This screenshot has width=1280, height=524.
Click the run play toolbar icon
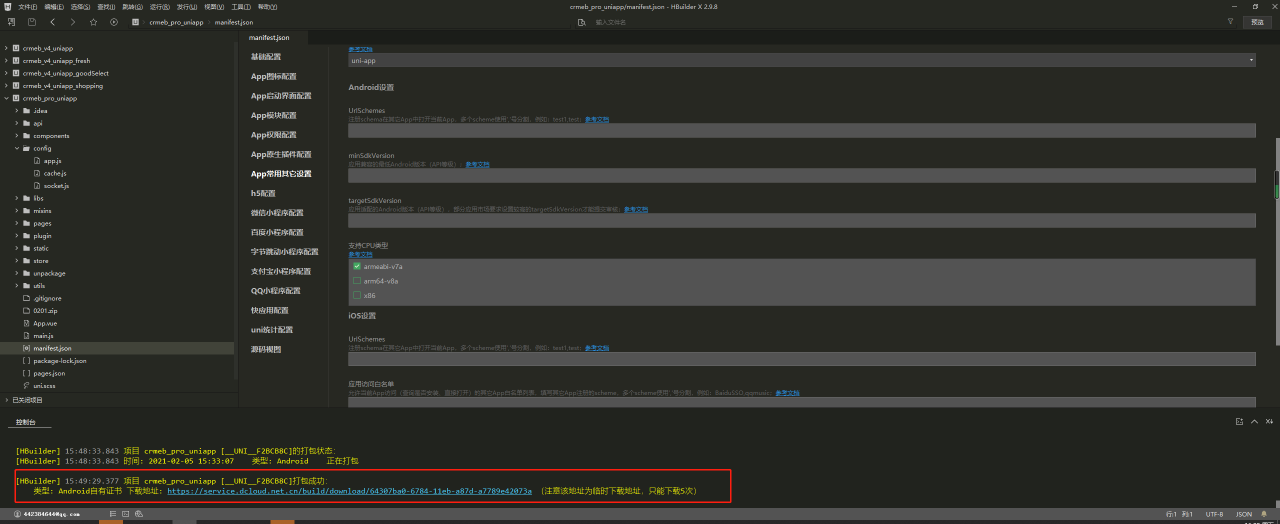pyautogui.click(x=113, y=21)
